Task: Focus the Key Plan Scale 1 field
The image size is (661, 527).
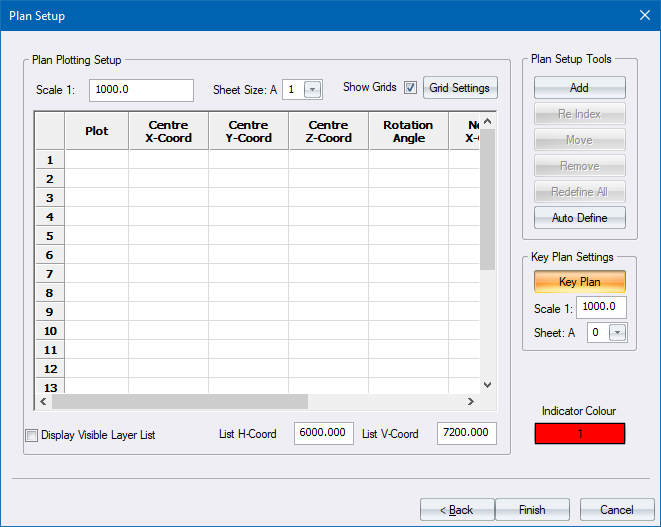Action: coord(601,307)
